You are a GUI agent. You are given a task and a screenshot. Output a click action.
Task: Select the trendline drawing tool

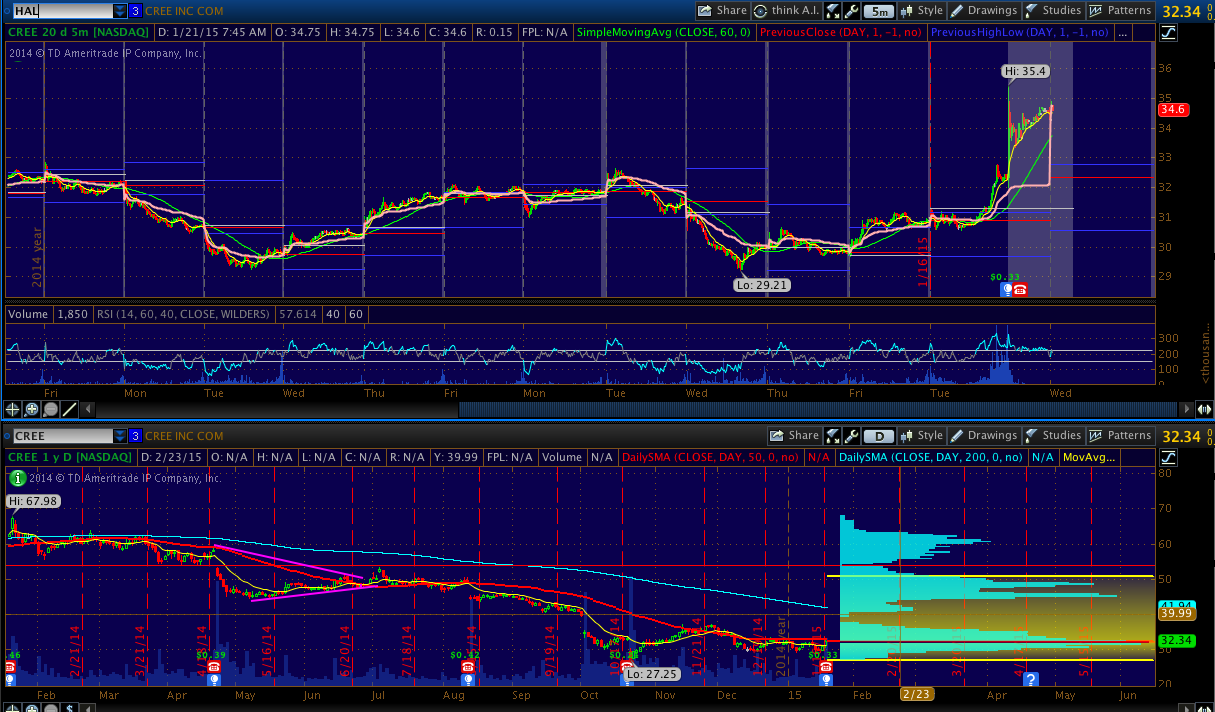[70, 409]
